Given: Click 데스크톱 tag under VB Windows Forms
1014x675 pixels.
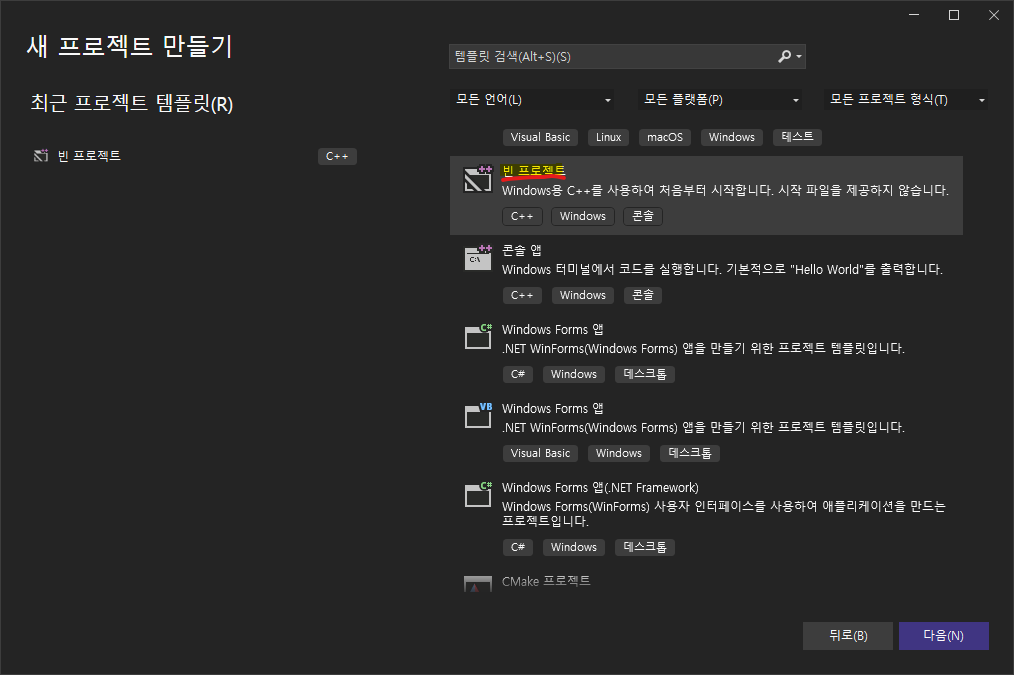Looking at the screenshot, I should [689, 453].
